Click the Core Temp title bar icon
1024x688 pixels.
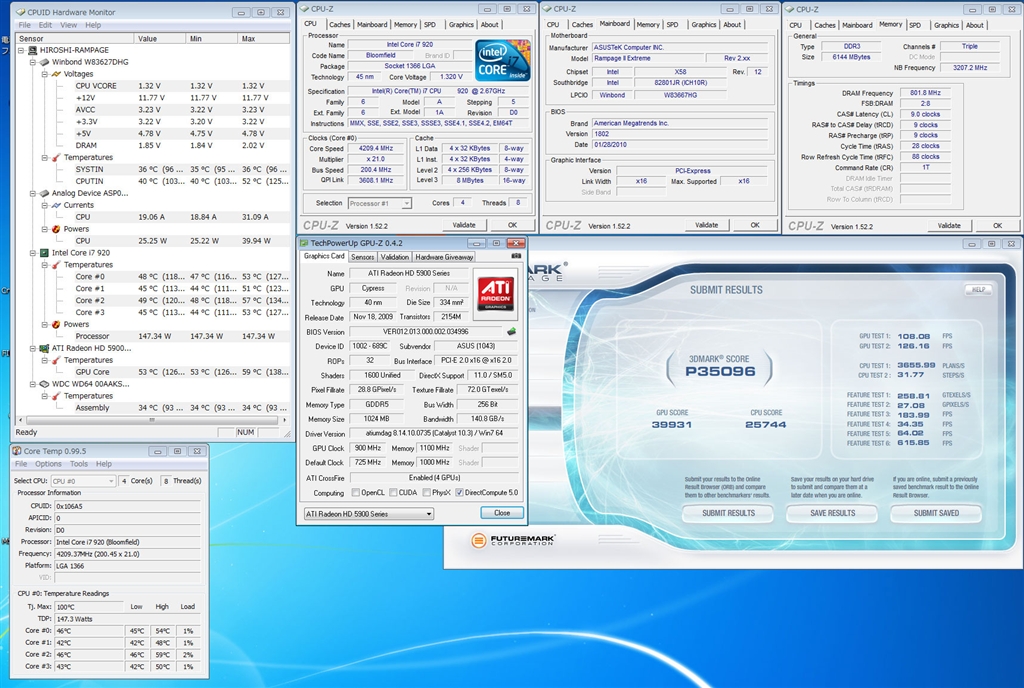[17, 451]
